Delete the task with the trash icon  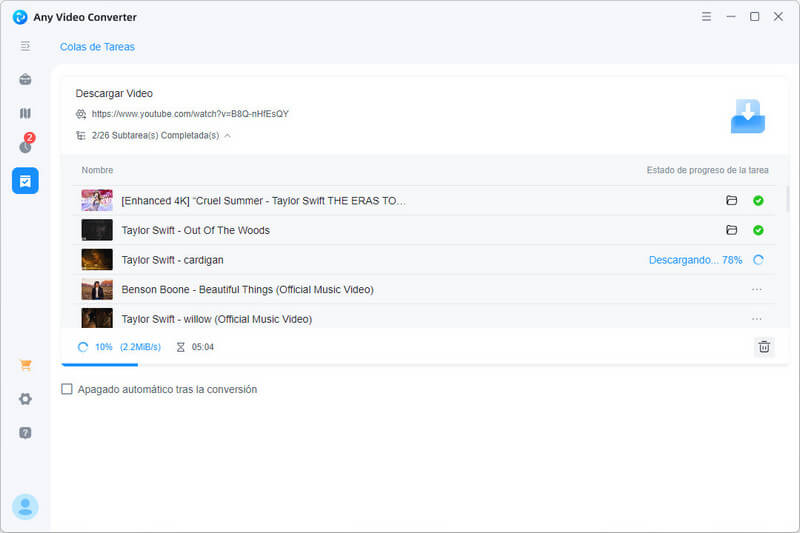pos(764,347)
